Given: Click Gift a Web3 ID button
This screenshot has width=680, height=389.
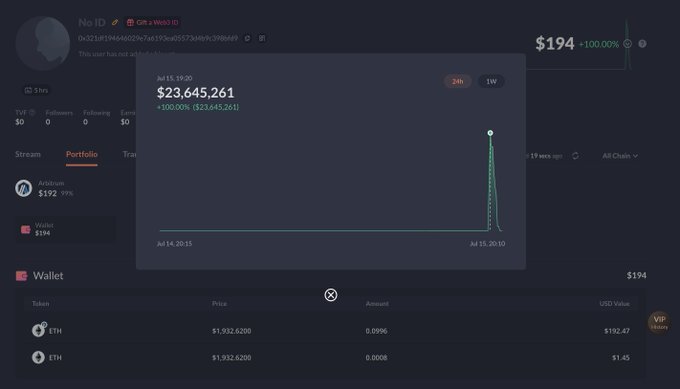Looking at the screenshot, I should pyautogui.click(x=153, y=22).
